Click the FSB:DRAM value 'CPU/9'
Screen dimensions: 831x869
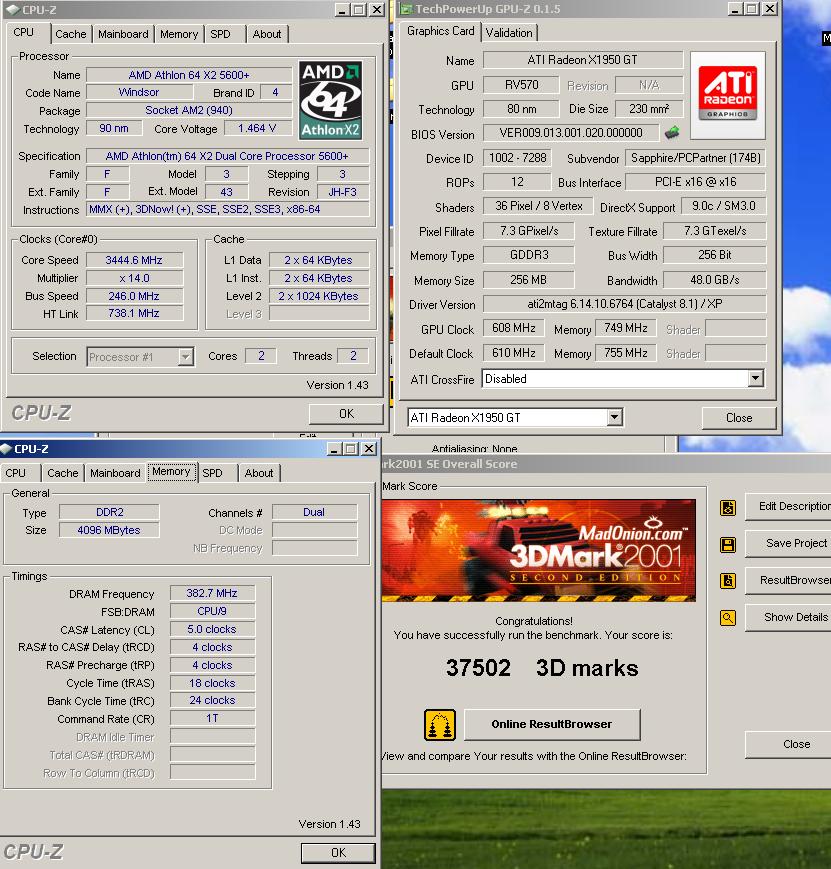(212, 611)
